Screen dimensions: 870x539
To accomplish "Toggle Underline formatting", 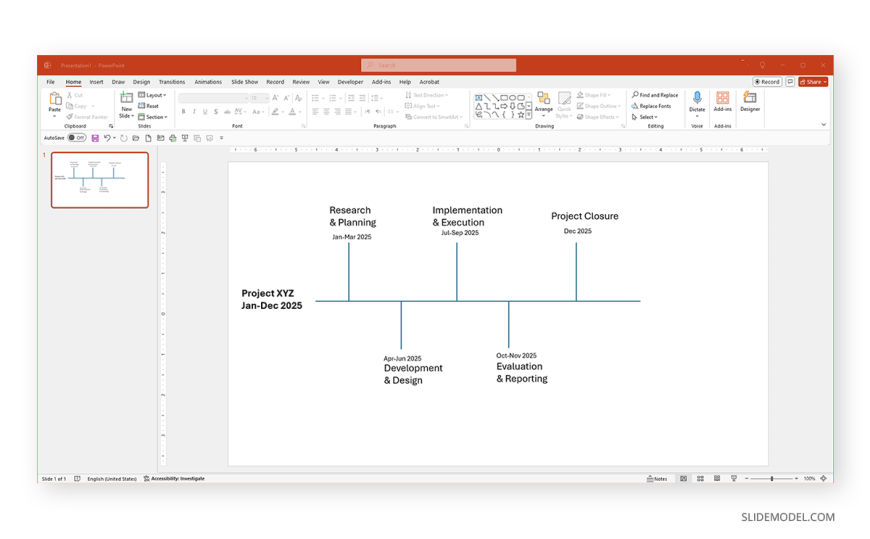I will [x=205, y=112].
